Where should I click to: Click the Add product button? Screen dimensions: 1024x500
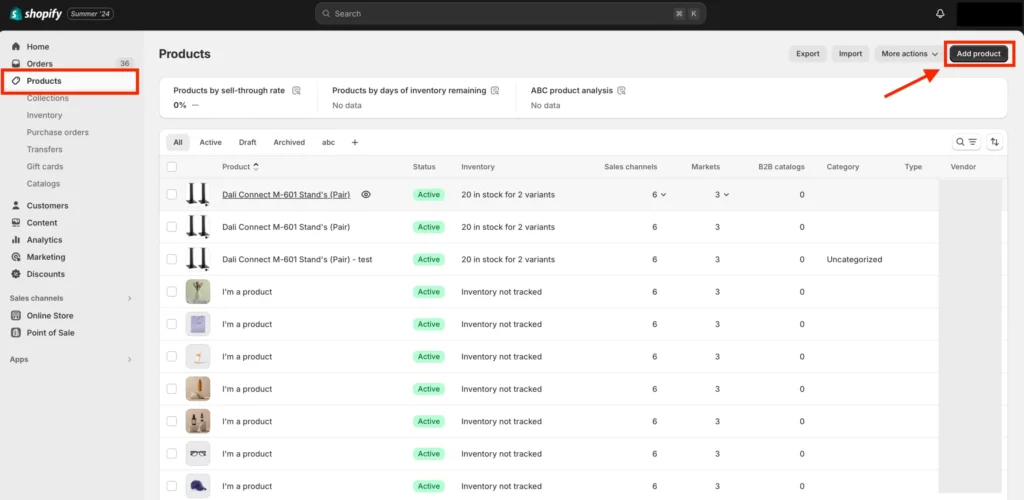point(978,54)
